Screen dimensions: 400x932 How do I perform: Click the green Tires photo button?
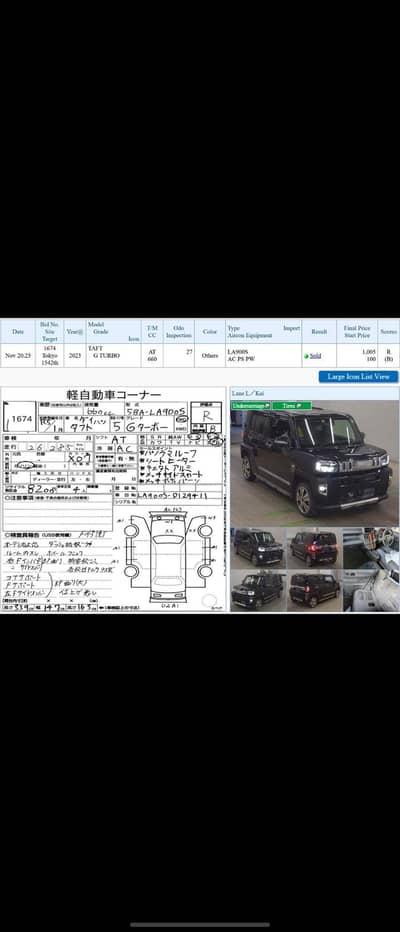point(292,405)
